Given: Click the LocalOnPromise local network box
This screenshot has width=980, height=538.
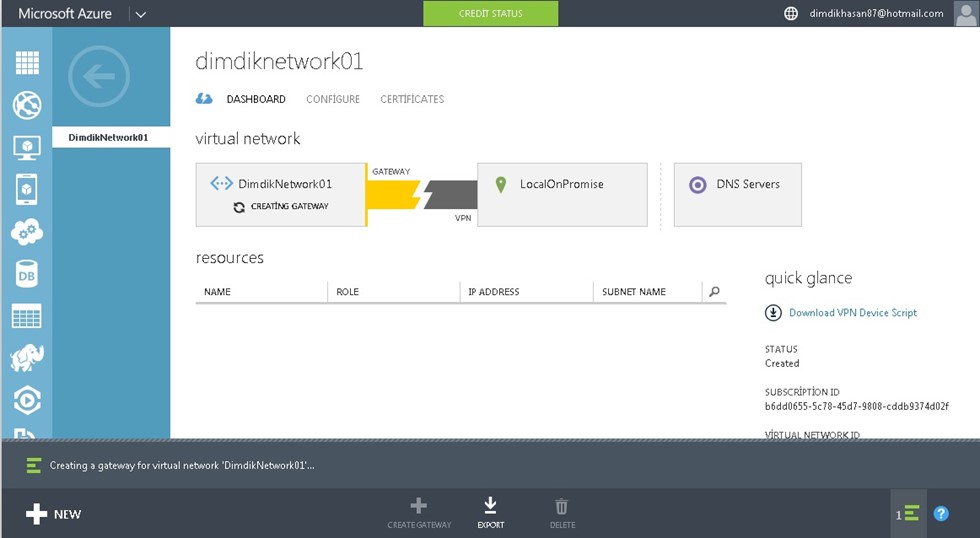Looking at the screenshot, I should tap(562, 194).
